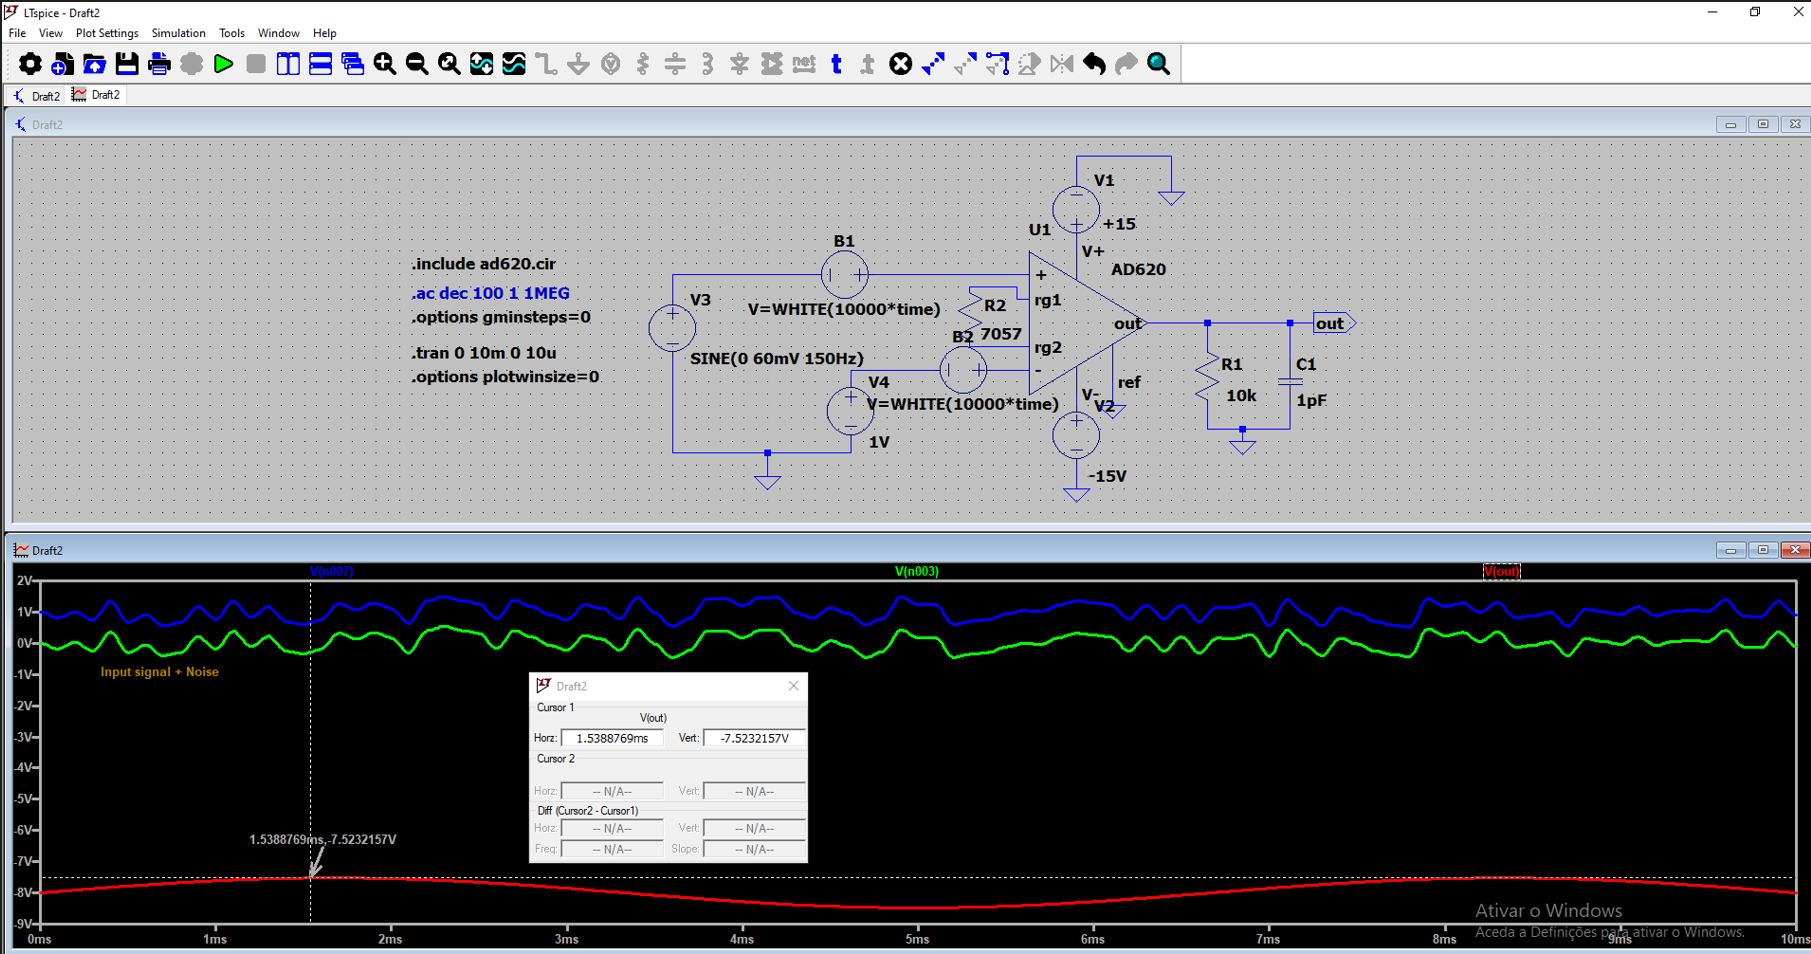Viewport: 1811px width, 954px height.
Task: Zoom to fit using the magnifier icon
Action: [449, 64]
